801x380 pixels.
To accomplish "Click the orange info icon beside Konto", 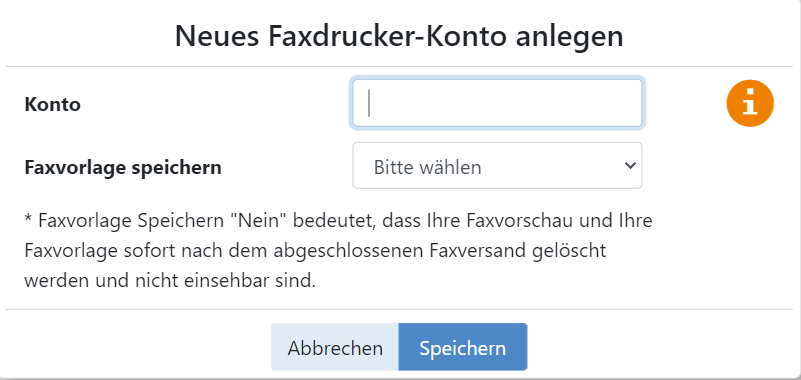I will pyautogui.click(x=750, y=104).
